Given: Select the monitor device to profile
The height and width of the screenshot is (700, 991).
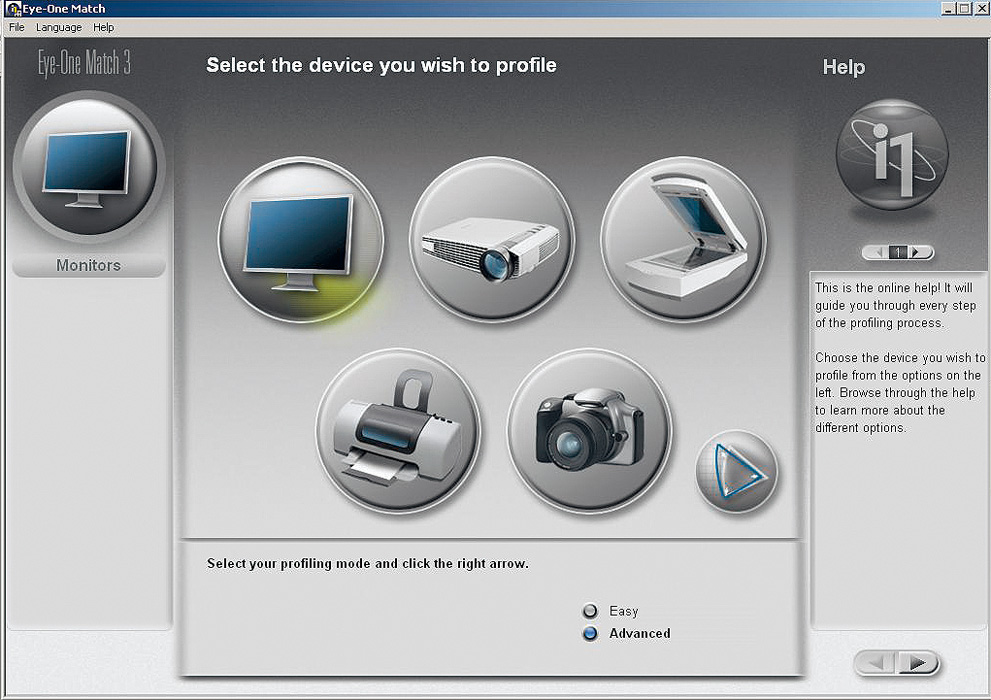Looking at the screenshot, I should [301, 240].
